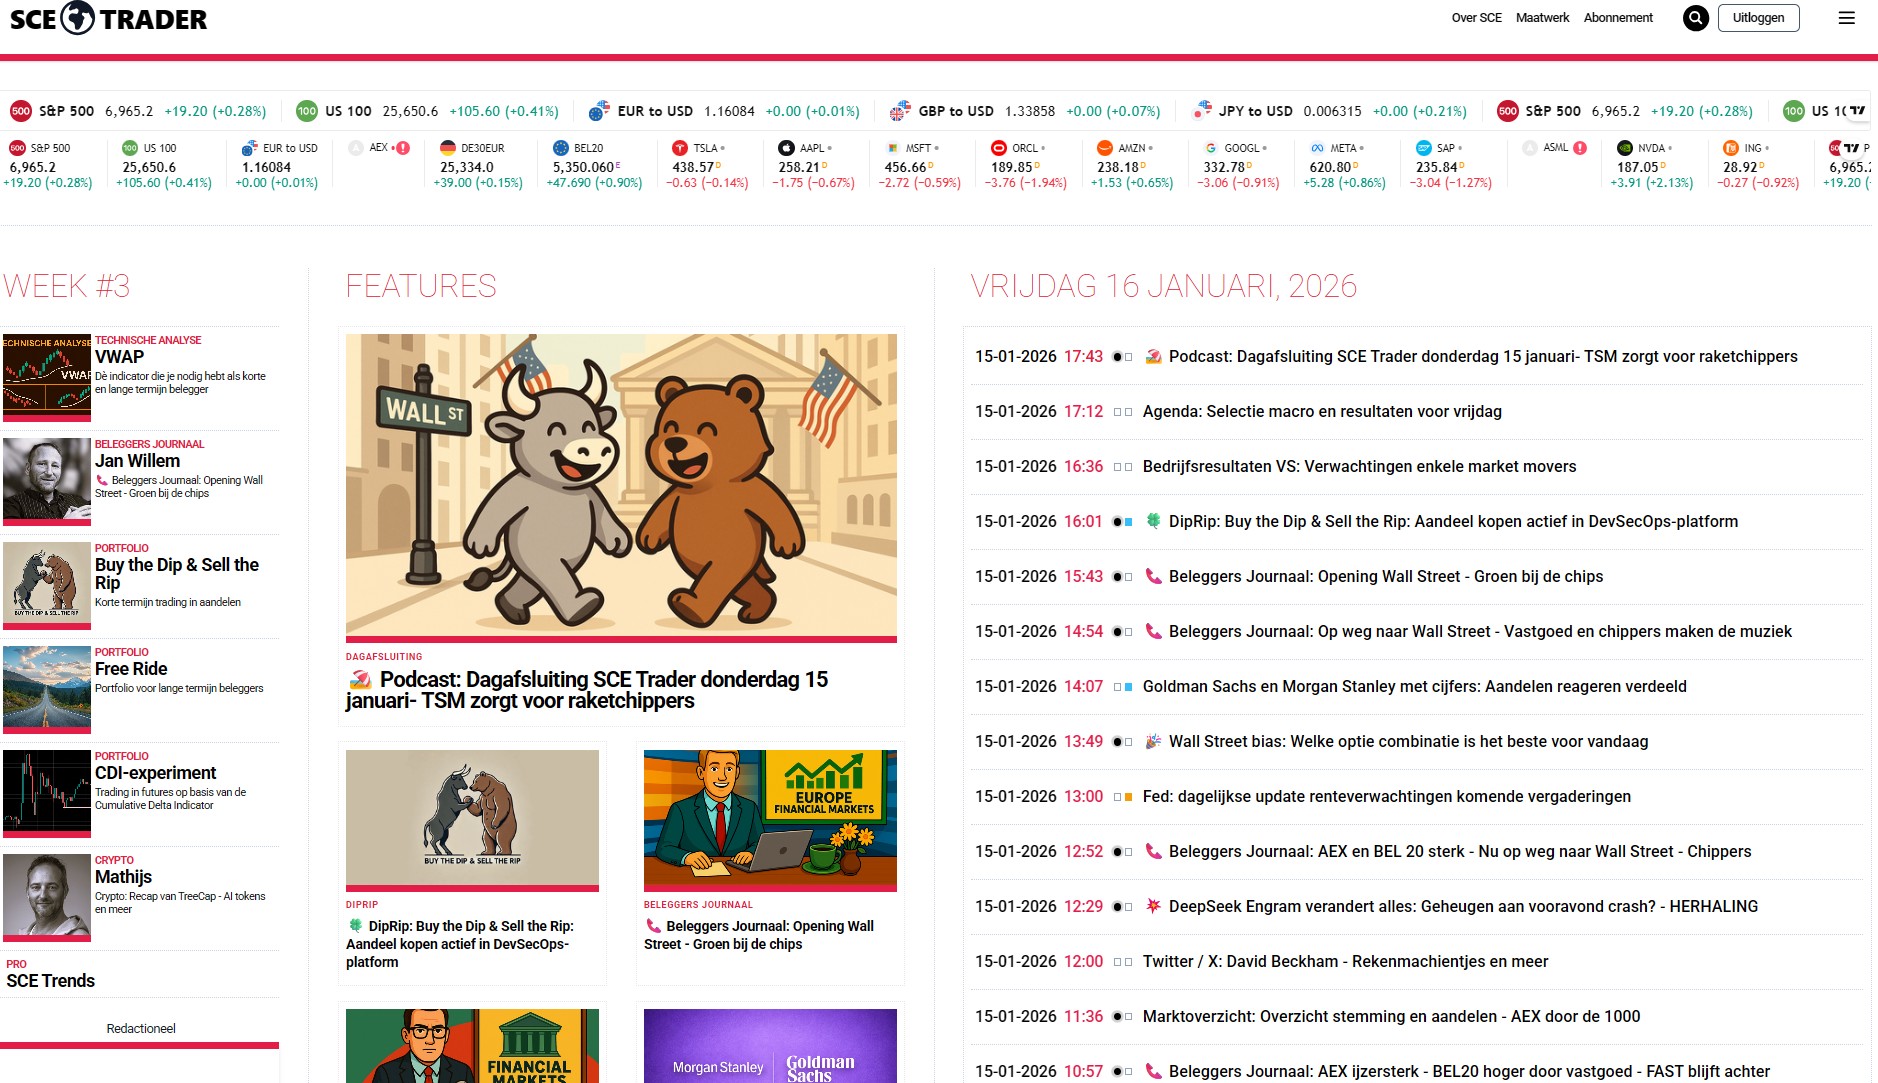Click the Uitloggen button
This screenshot has height=1083, width=1878.
coord(1758,18)
